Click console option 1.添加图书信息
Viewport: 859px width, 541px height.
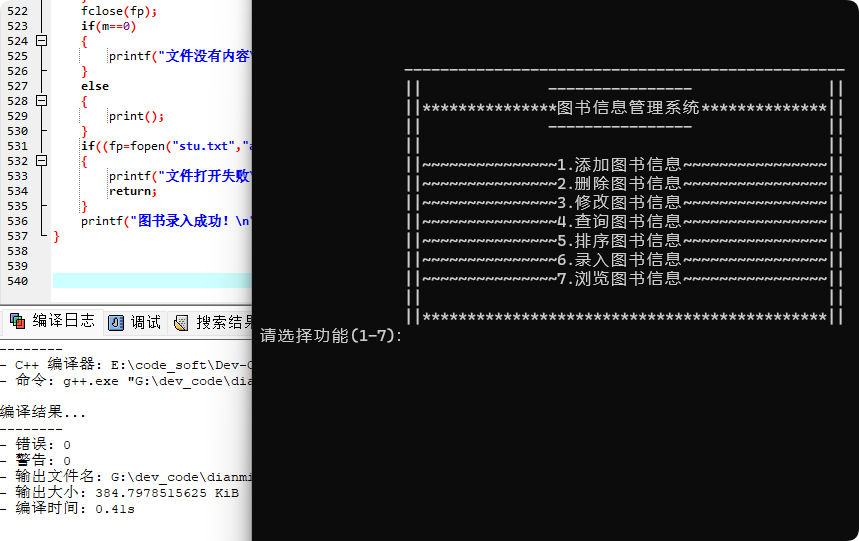[x=619, y=164]
